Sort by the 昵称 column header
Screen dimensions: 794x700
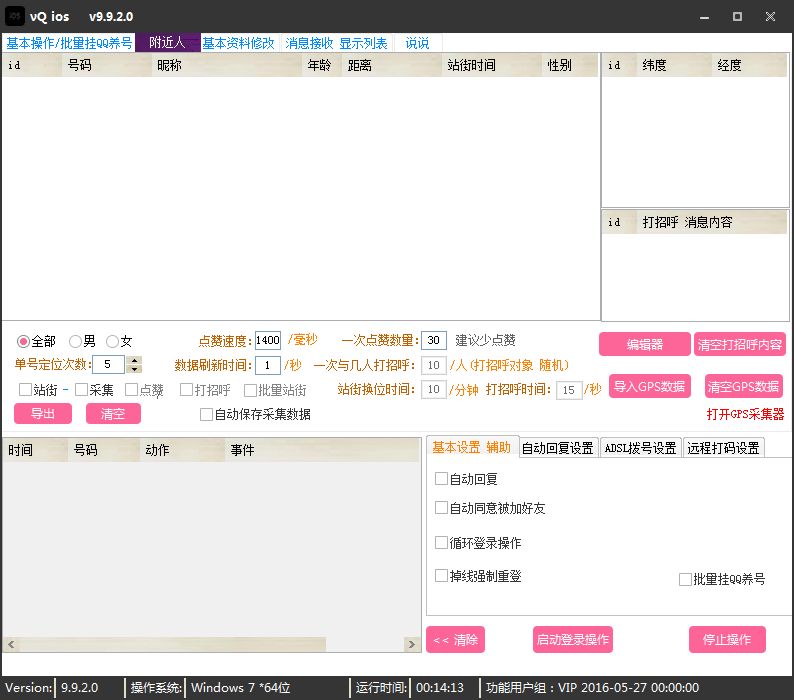point(226,65)
